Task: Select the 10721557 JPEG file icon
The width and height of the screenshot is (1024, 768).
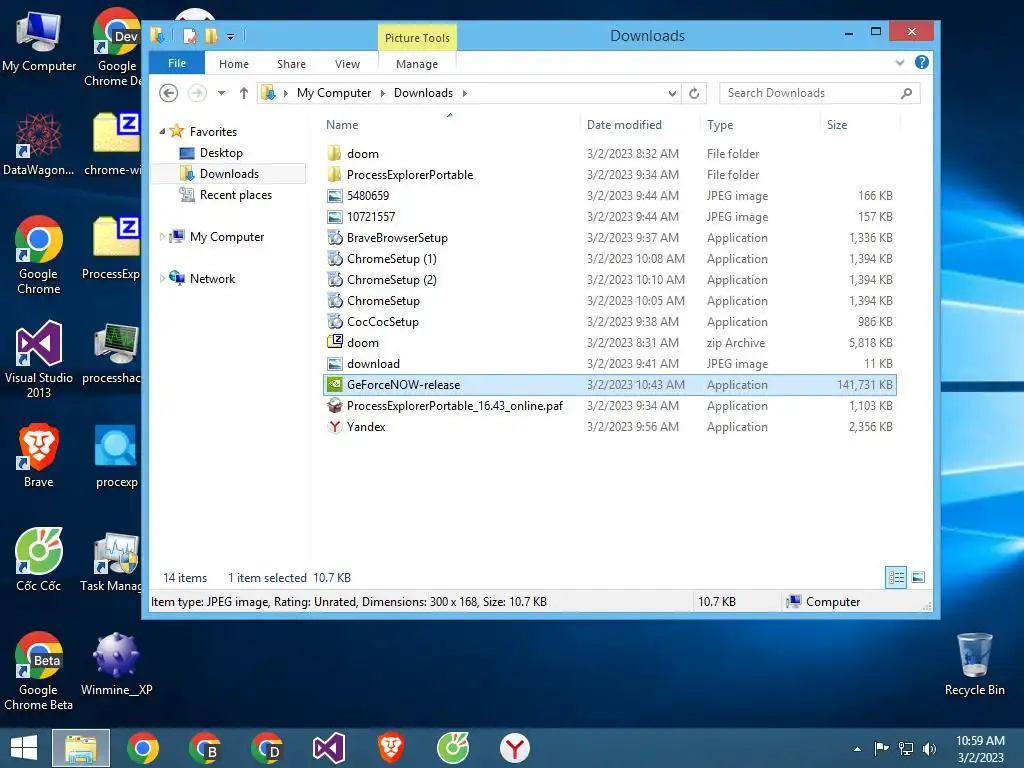Action: click(x=334, y=217)
